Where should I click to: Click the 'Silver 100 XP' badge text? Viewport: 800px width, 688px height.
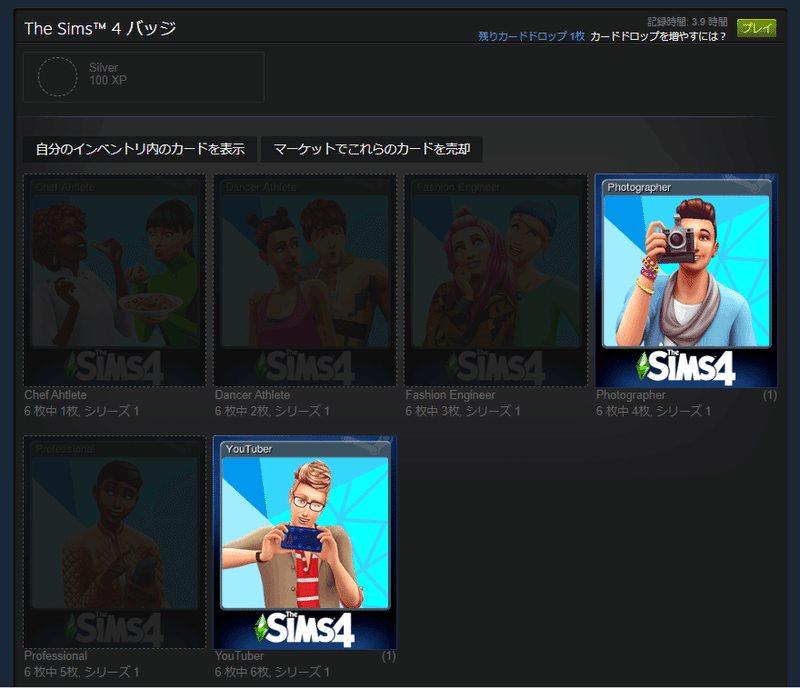pyautogui.click(x=108, y=74)
